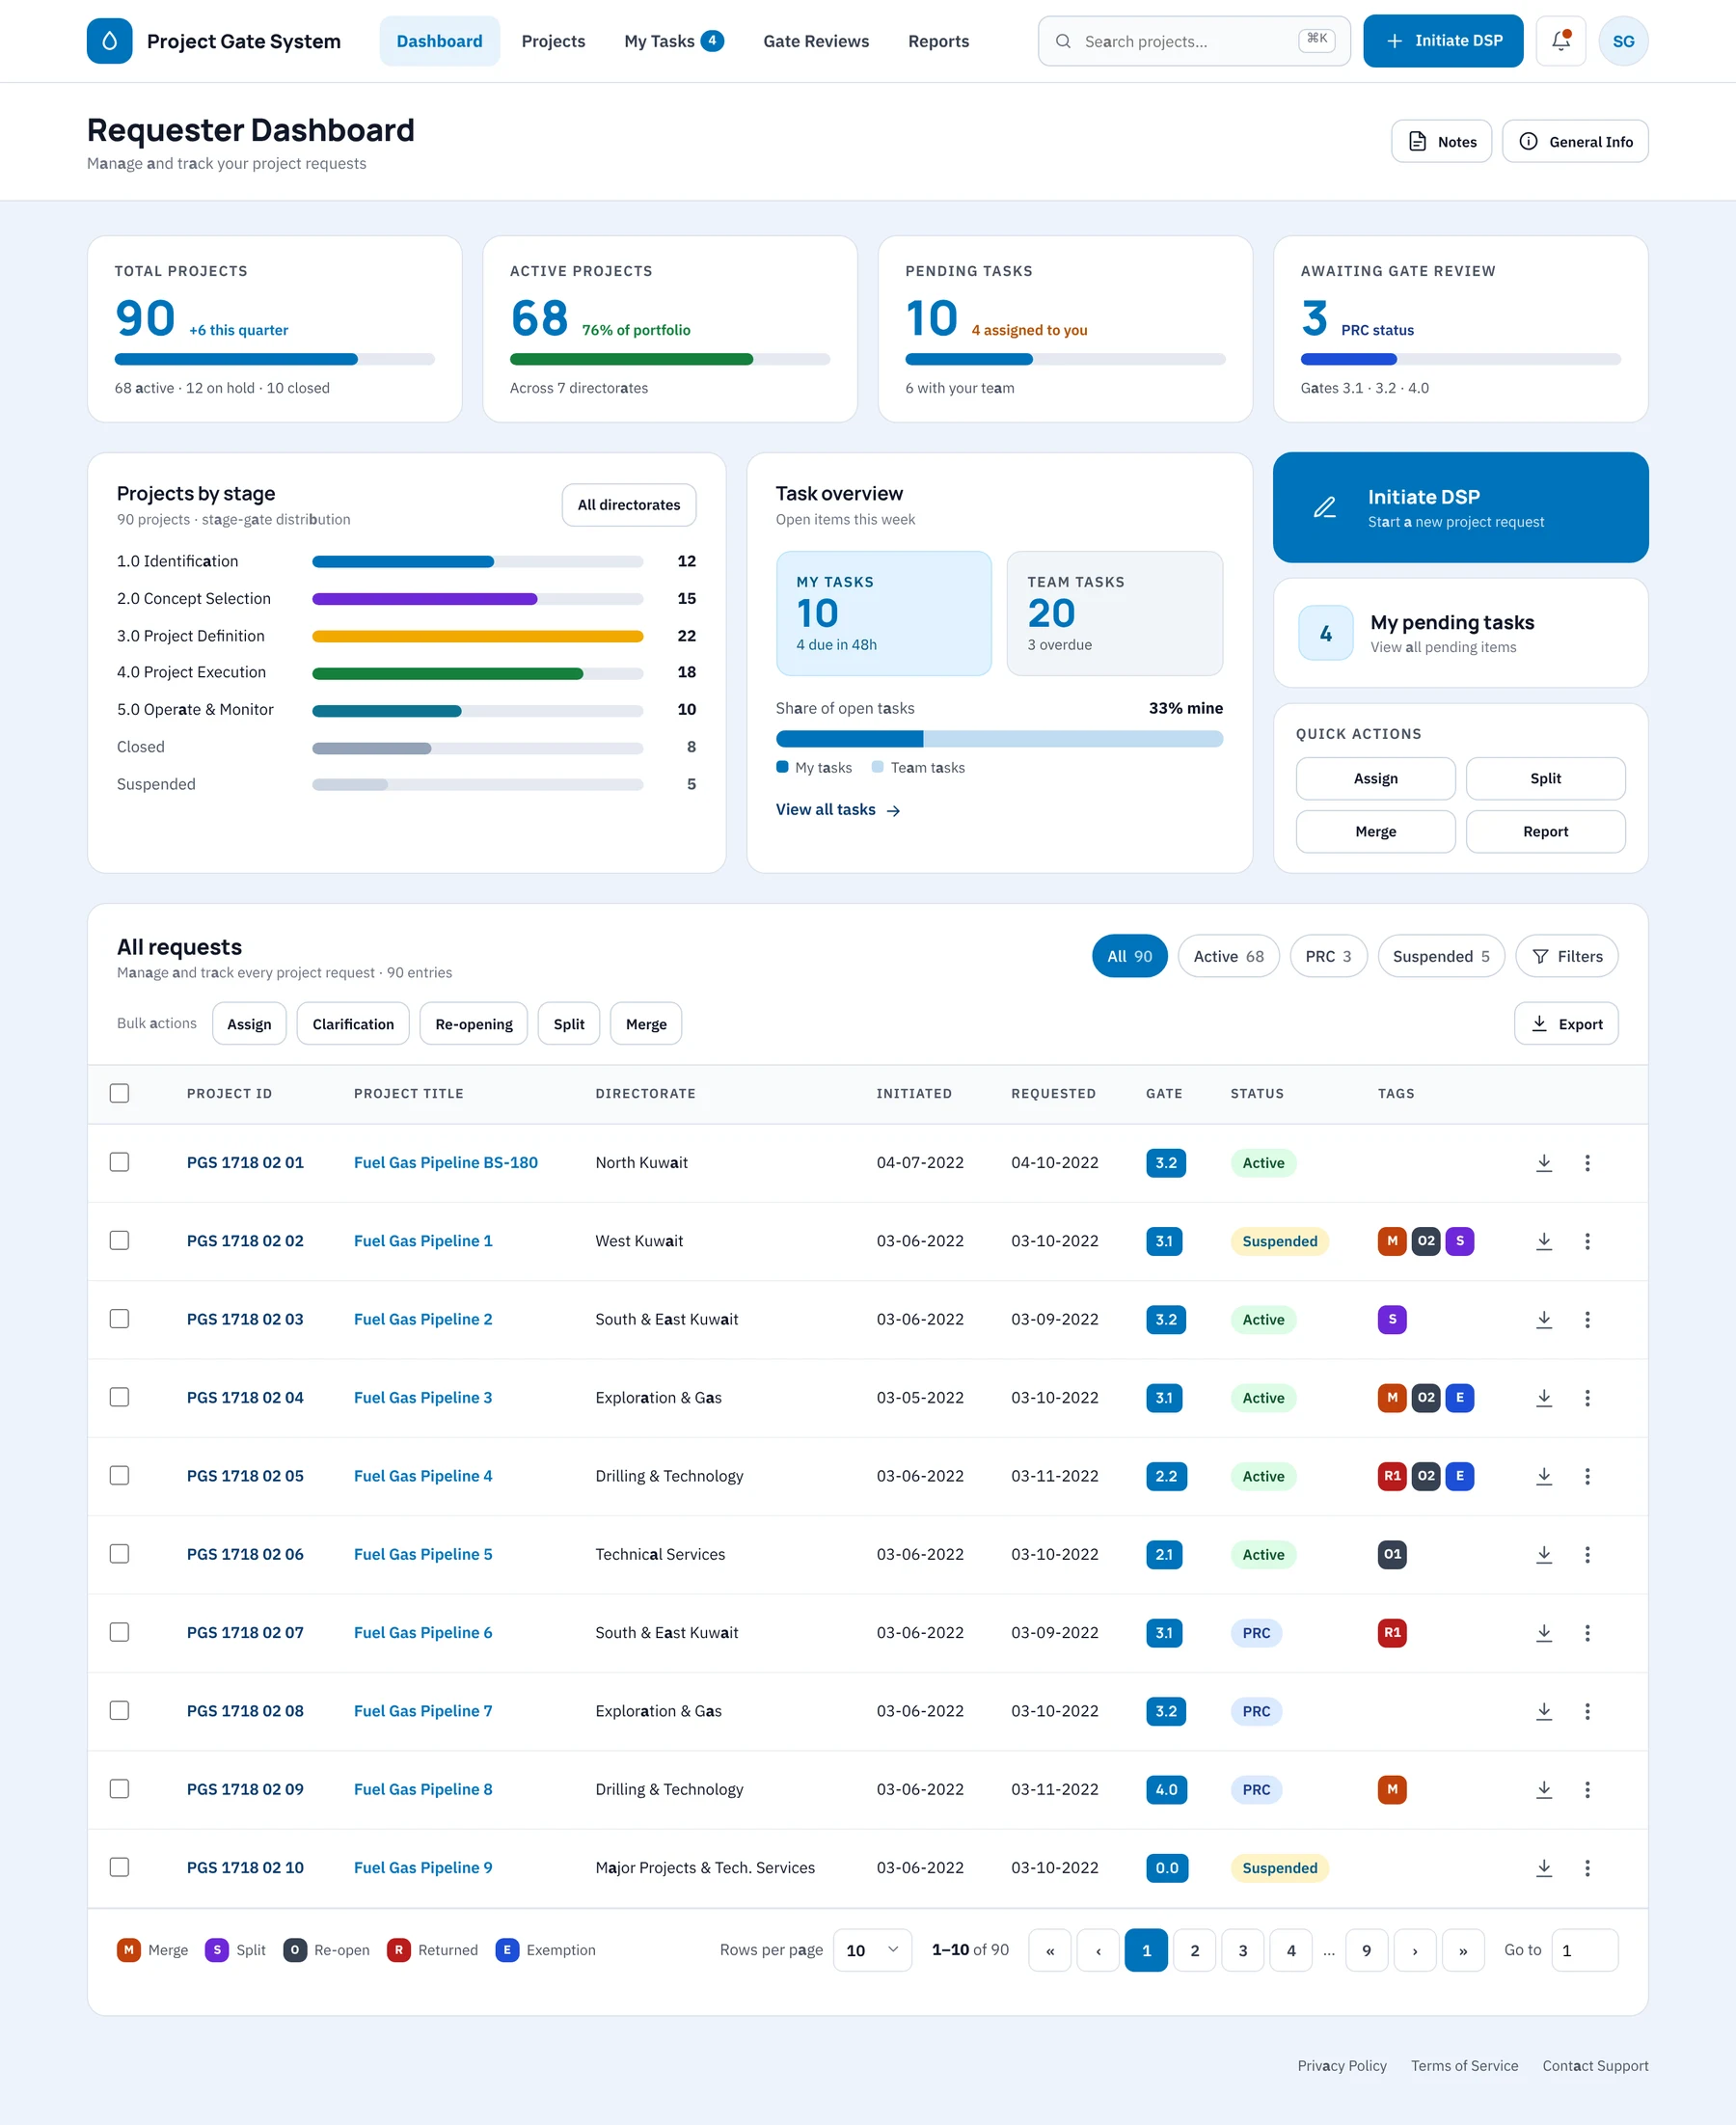The width and height of the screenshot is (1736, 2125).
Task: Click gate 4.0 badge of Fuel Gas Pipeline 8
Action: tap(1166, 1789)
